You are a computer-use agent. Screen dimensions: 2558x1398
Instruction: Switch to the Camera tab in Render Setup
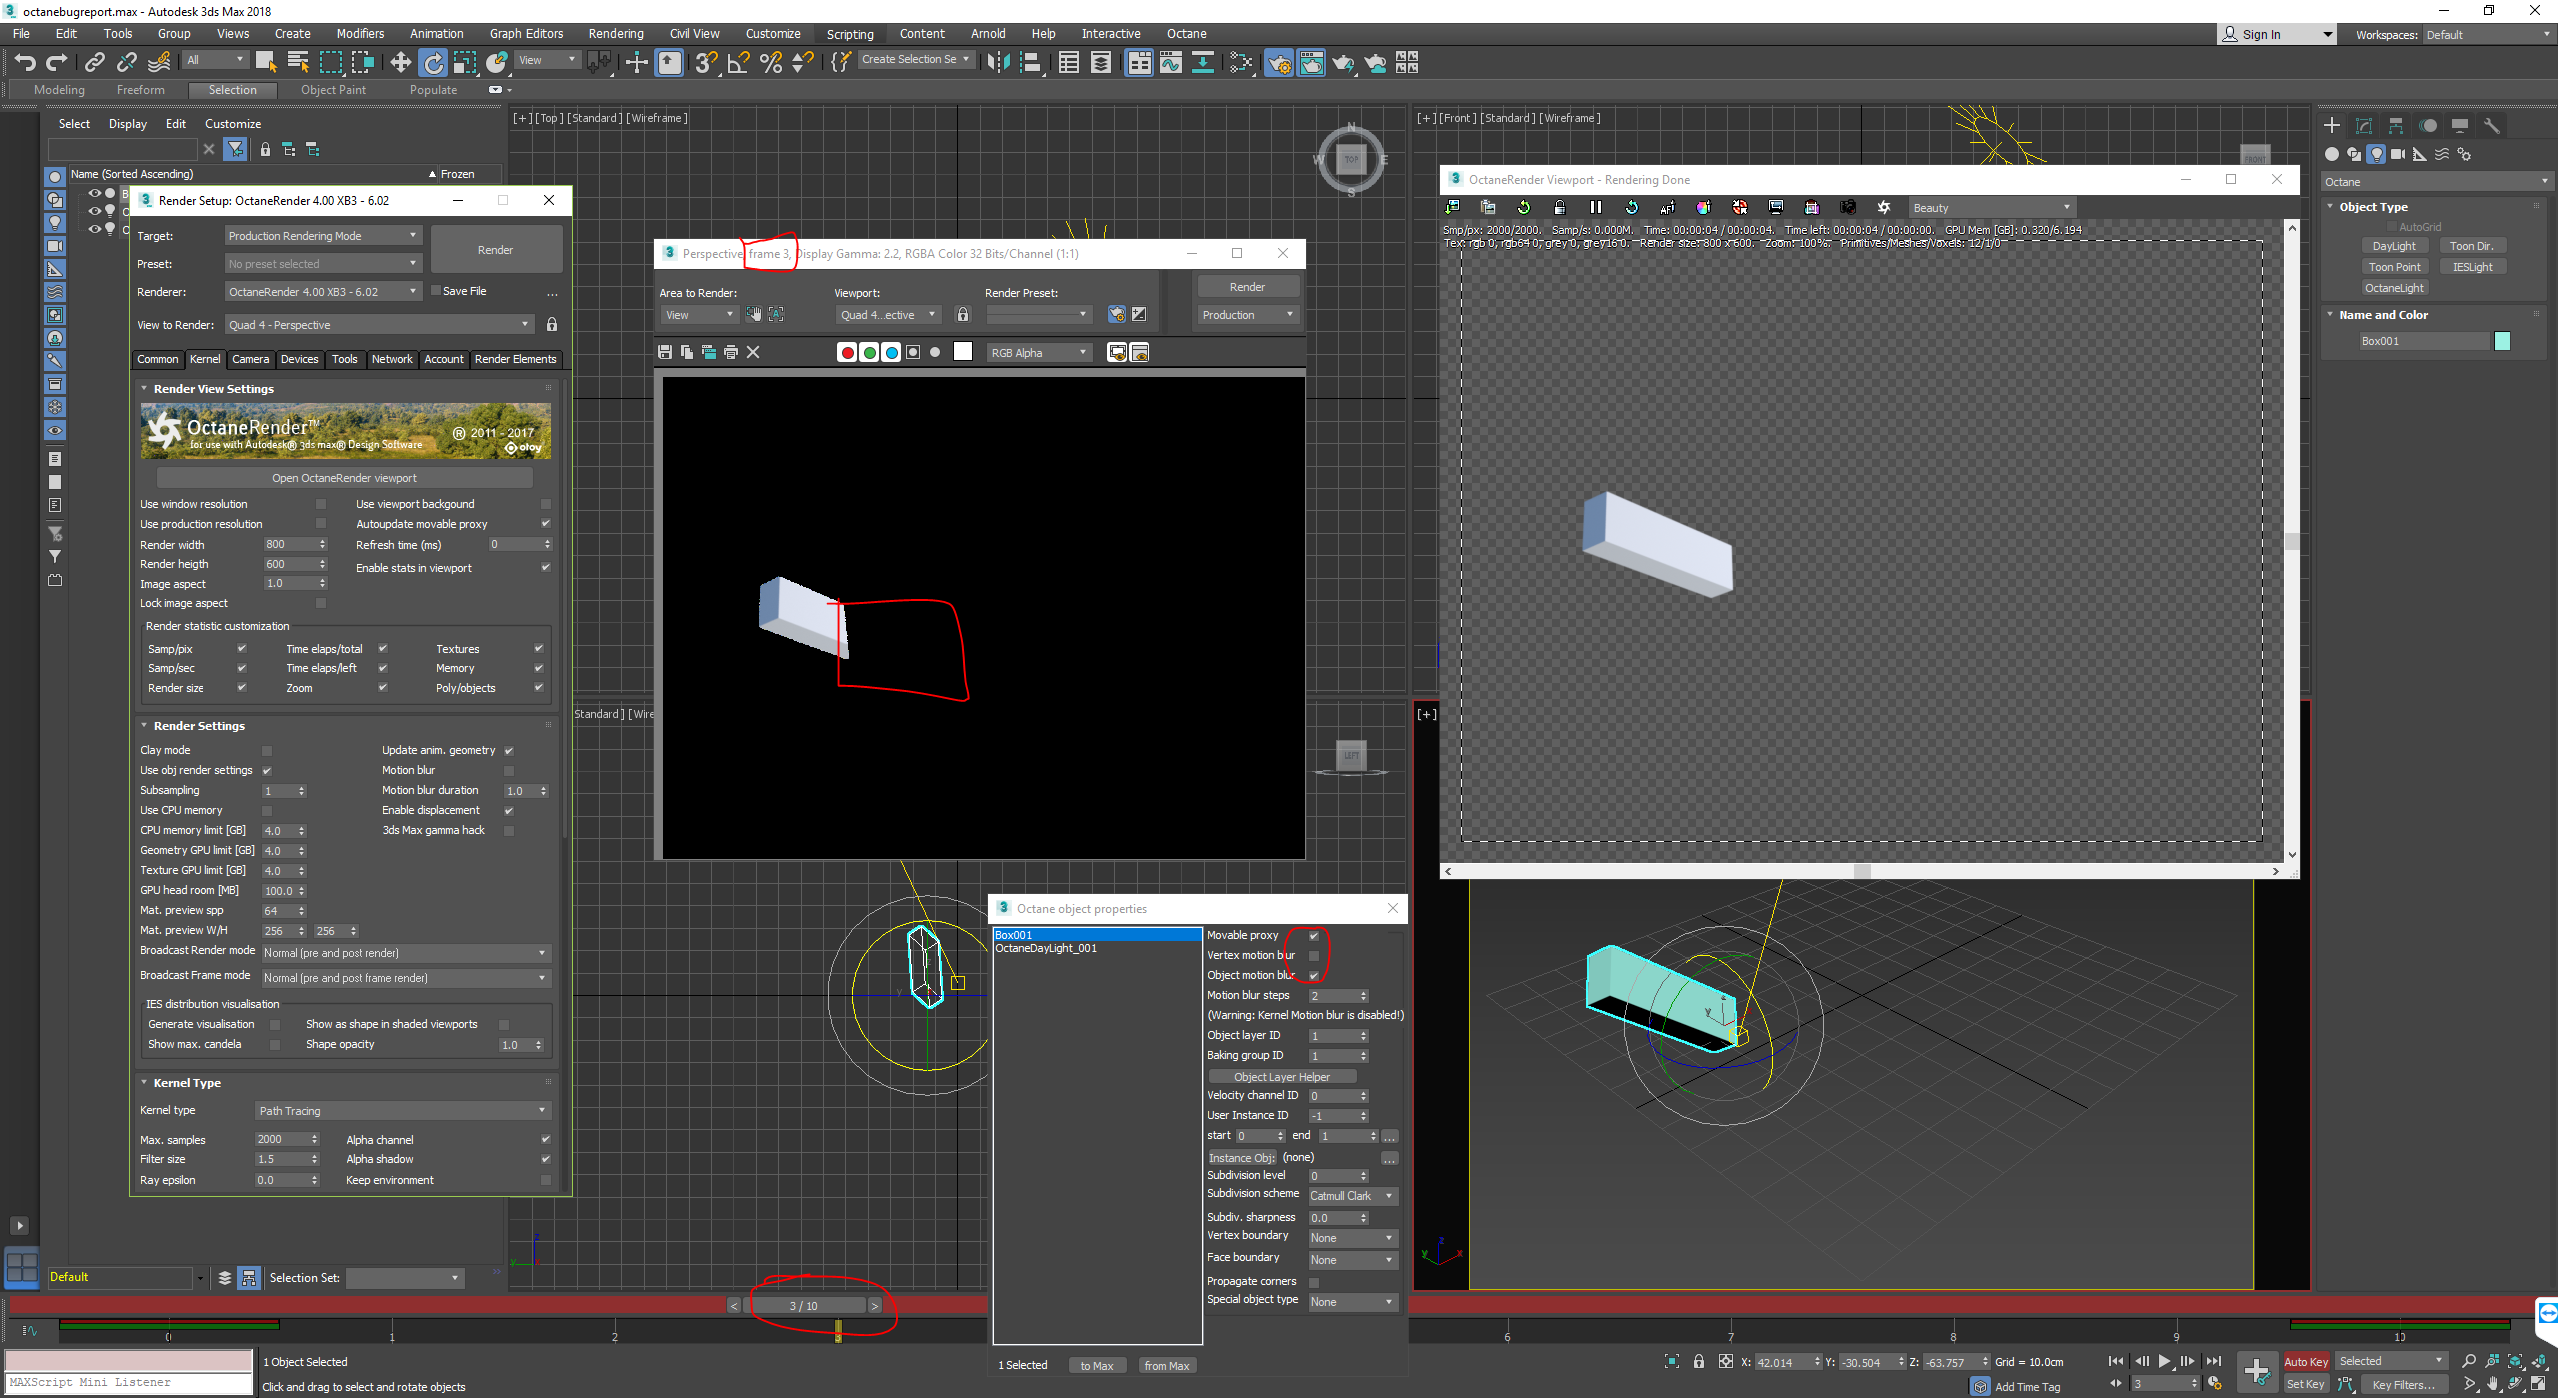pyautogui.click(x=250, y=359)
